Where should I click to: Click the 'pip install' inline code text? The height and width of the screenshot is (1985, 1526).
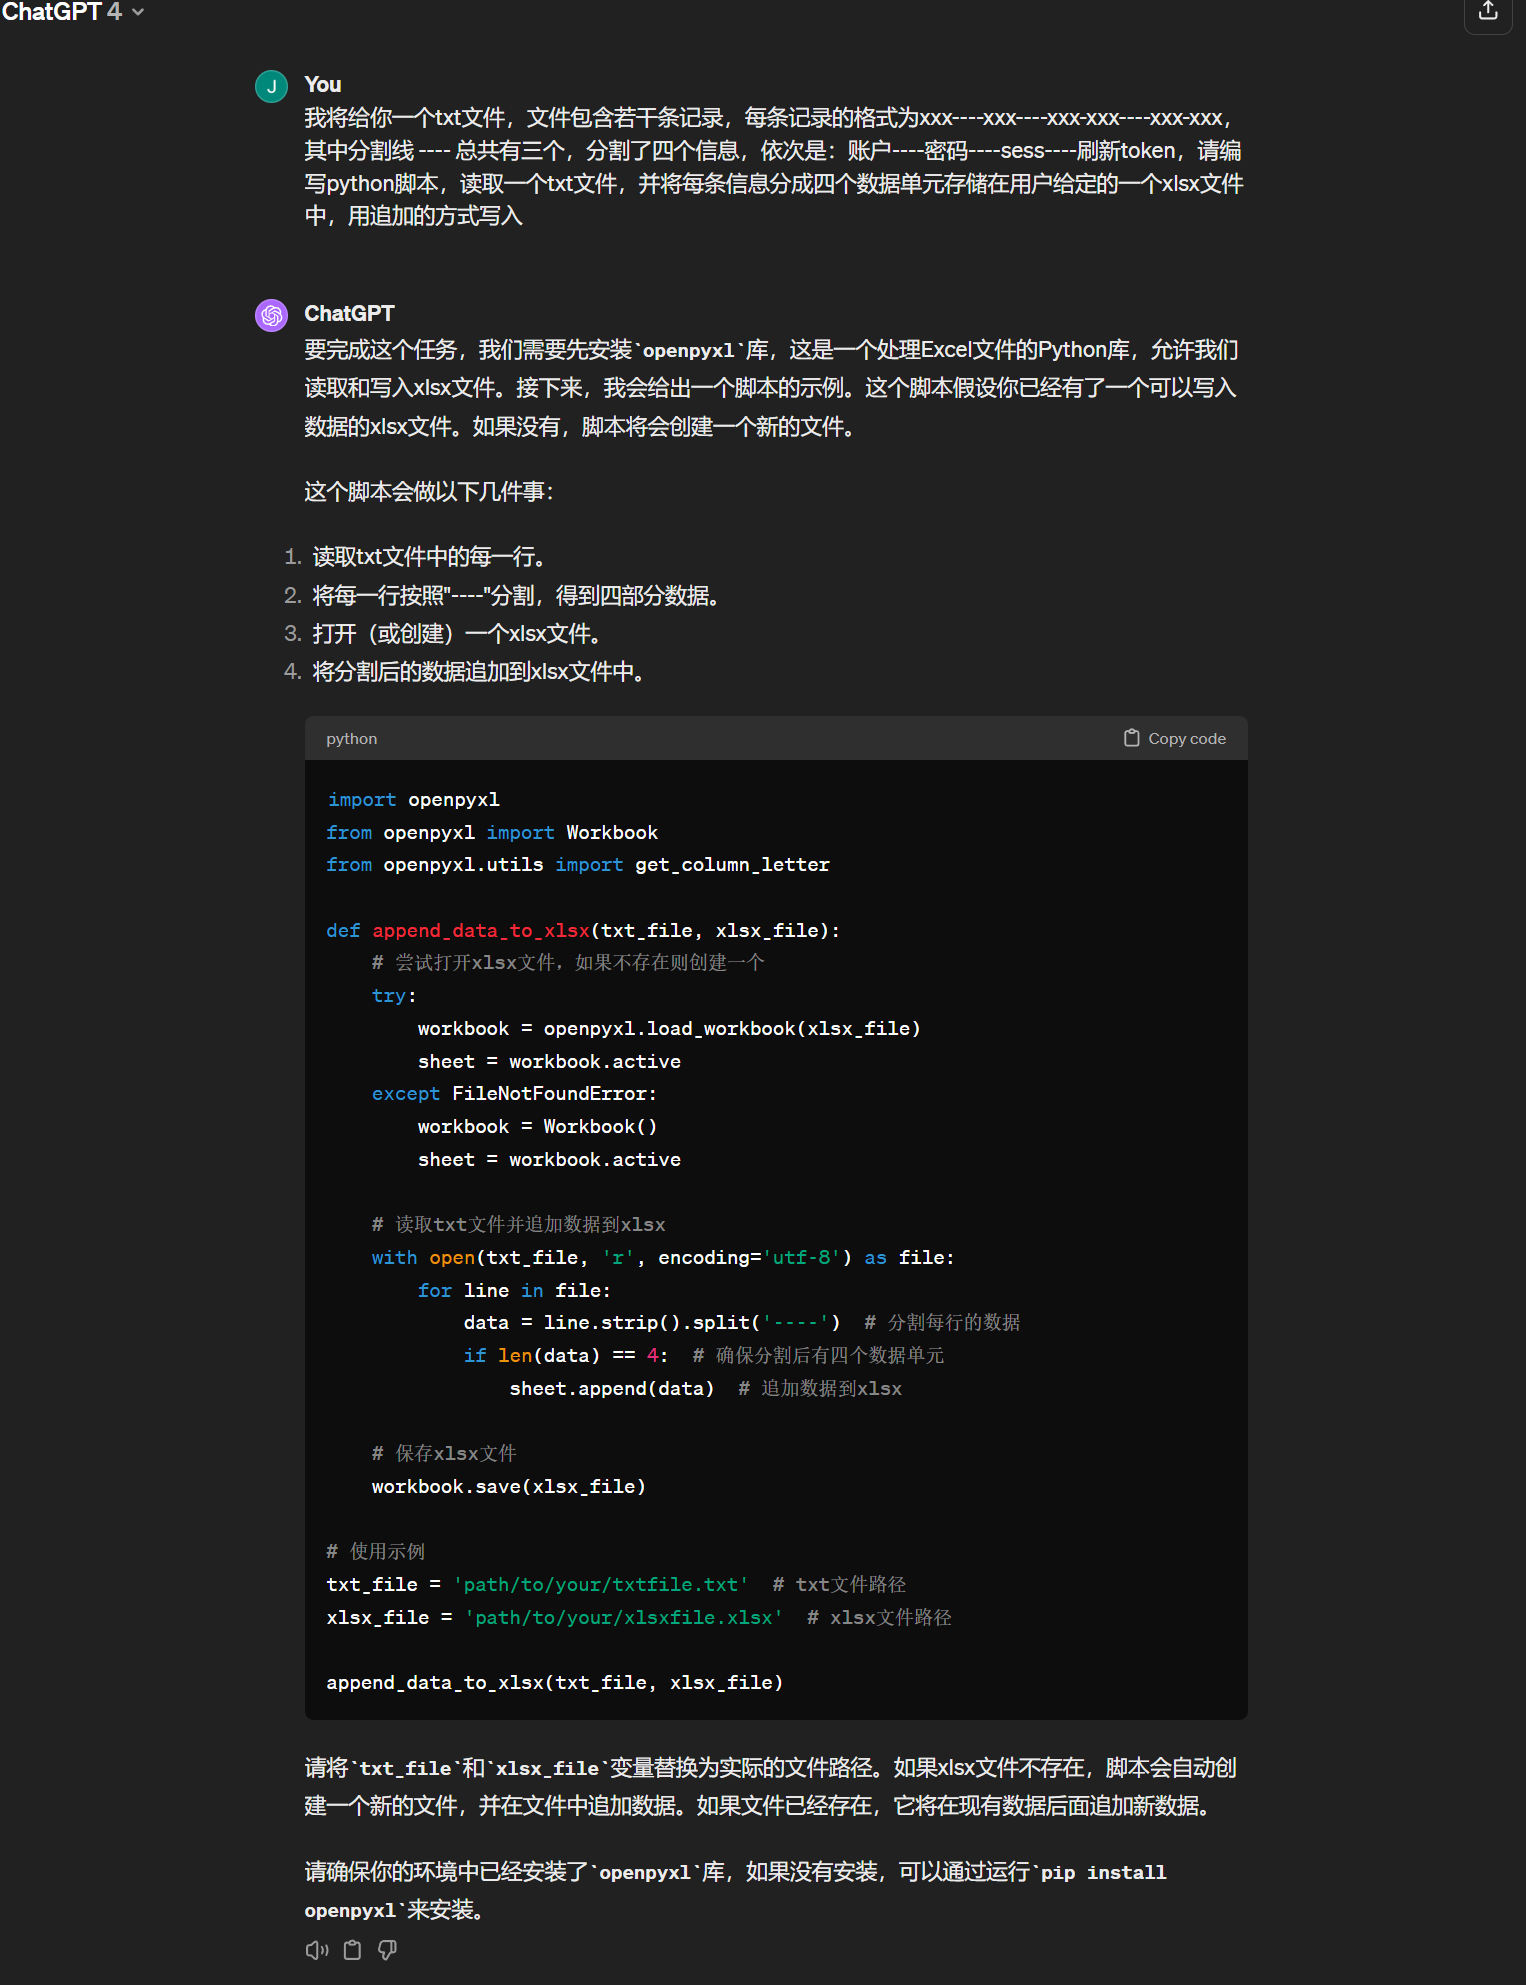(x=1103, y=1873)
